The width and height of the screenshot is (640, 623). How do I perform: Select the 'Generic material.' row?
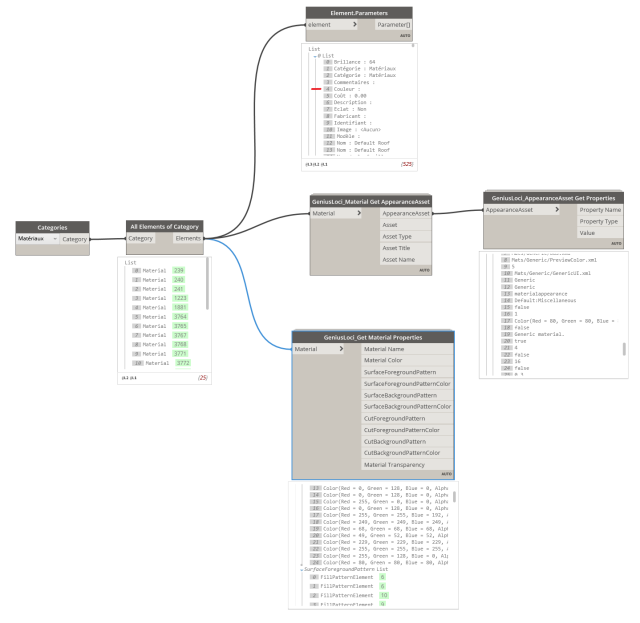pyautogui.click(x=533, y=334)
